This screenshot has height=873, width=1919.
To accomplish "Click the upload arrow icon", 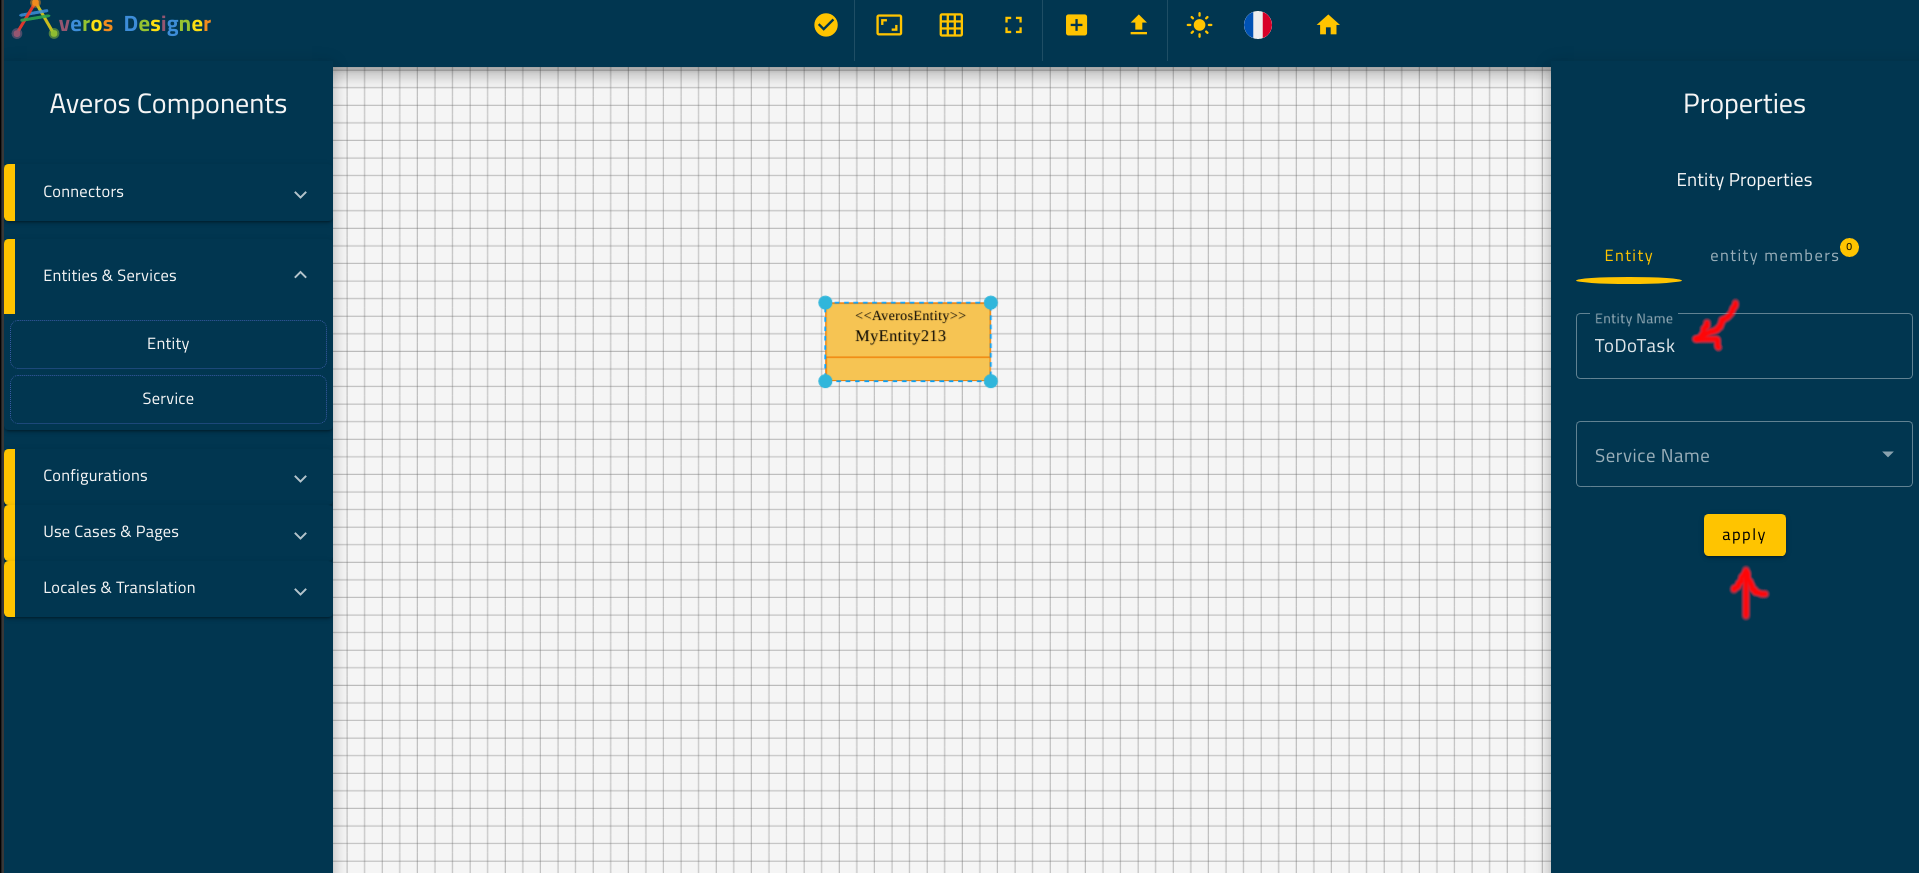I will [x=1138, y=25].
